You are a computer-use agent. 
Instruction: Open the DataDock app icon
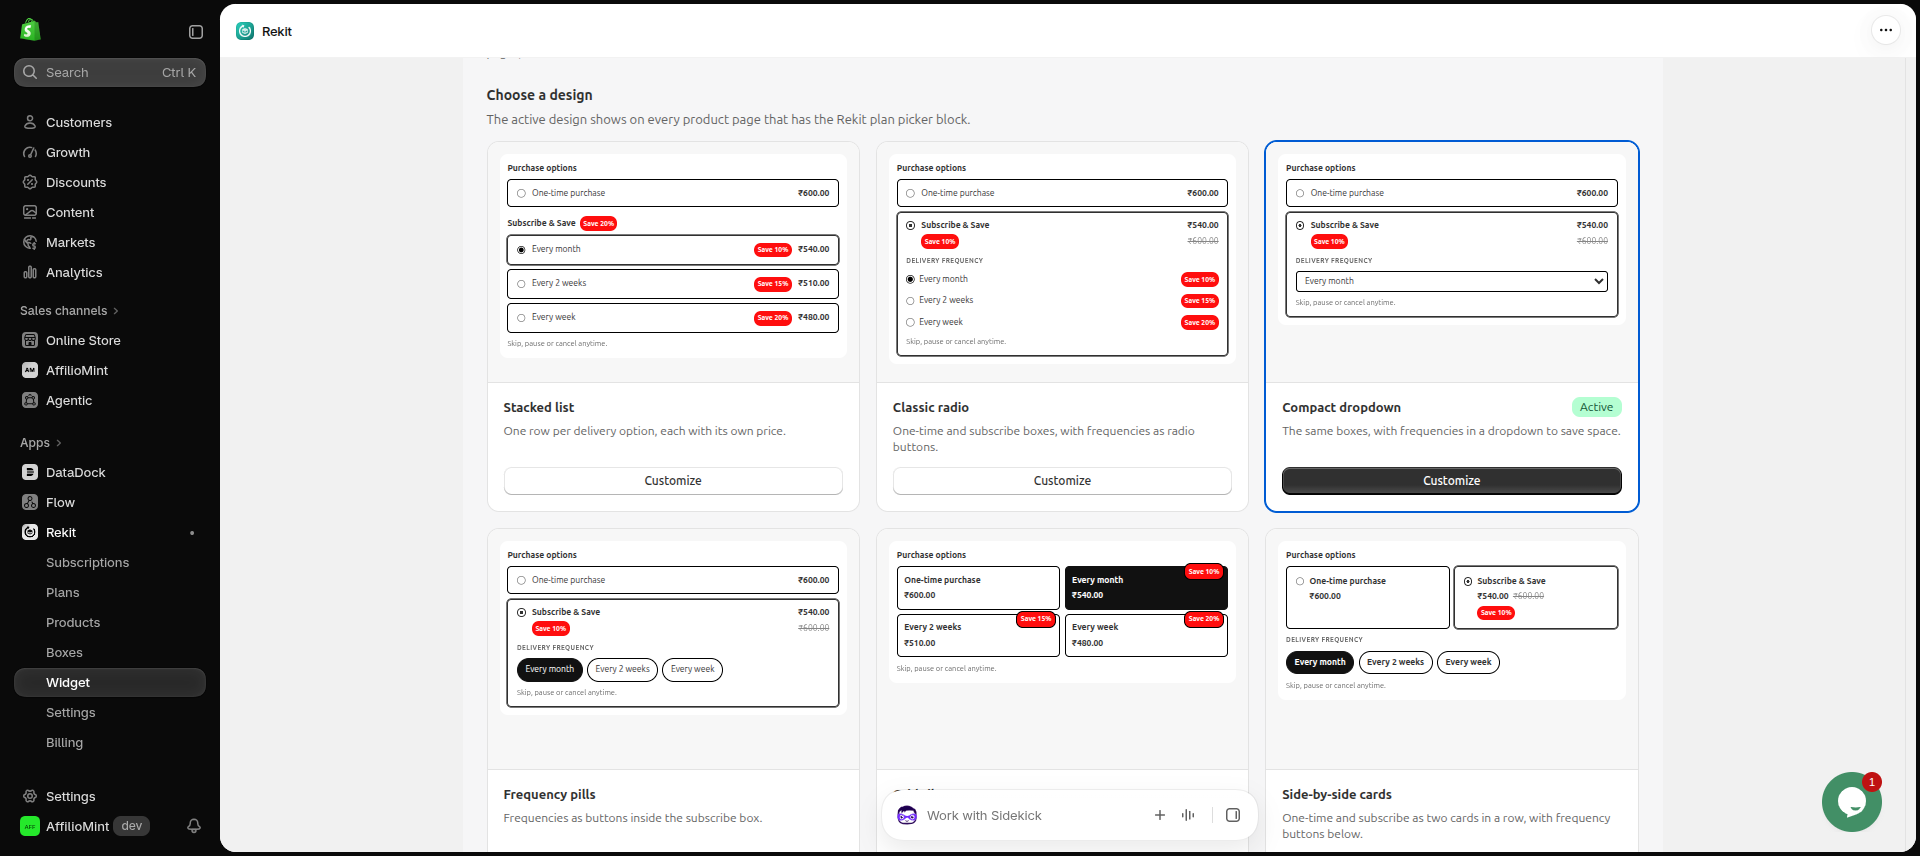click(x=30, y=472)
